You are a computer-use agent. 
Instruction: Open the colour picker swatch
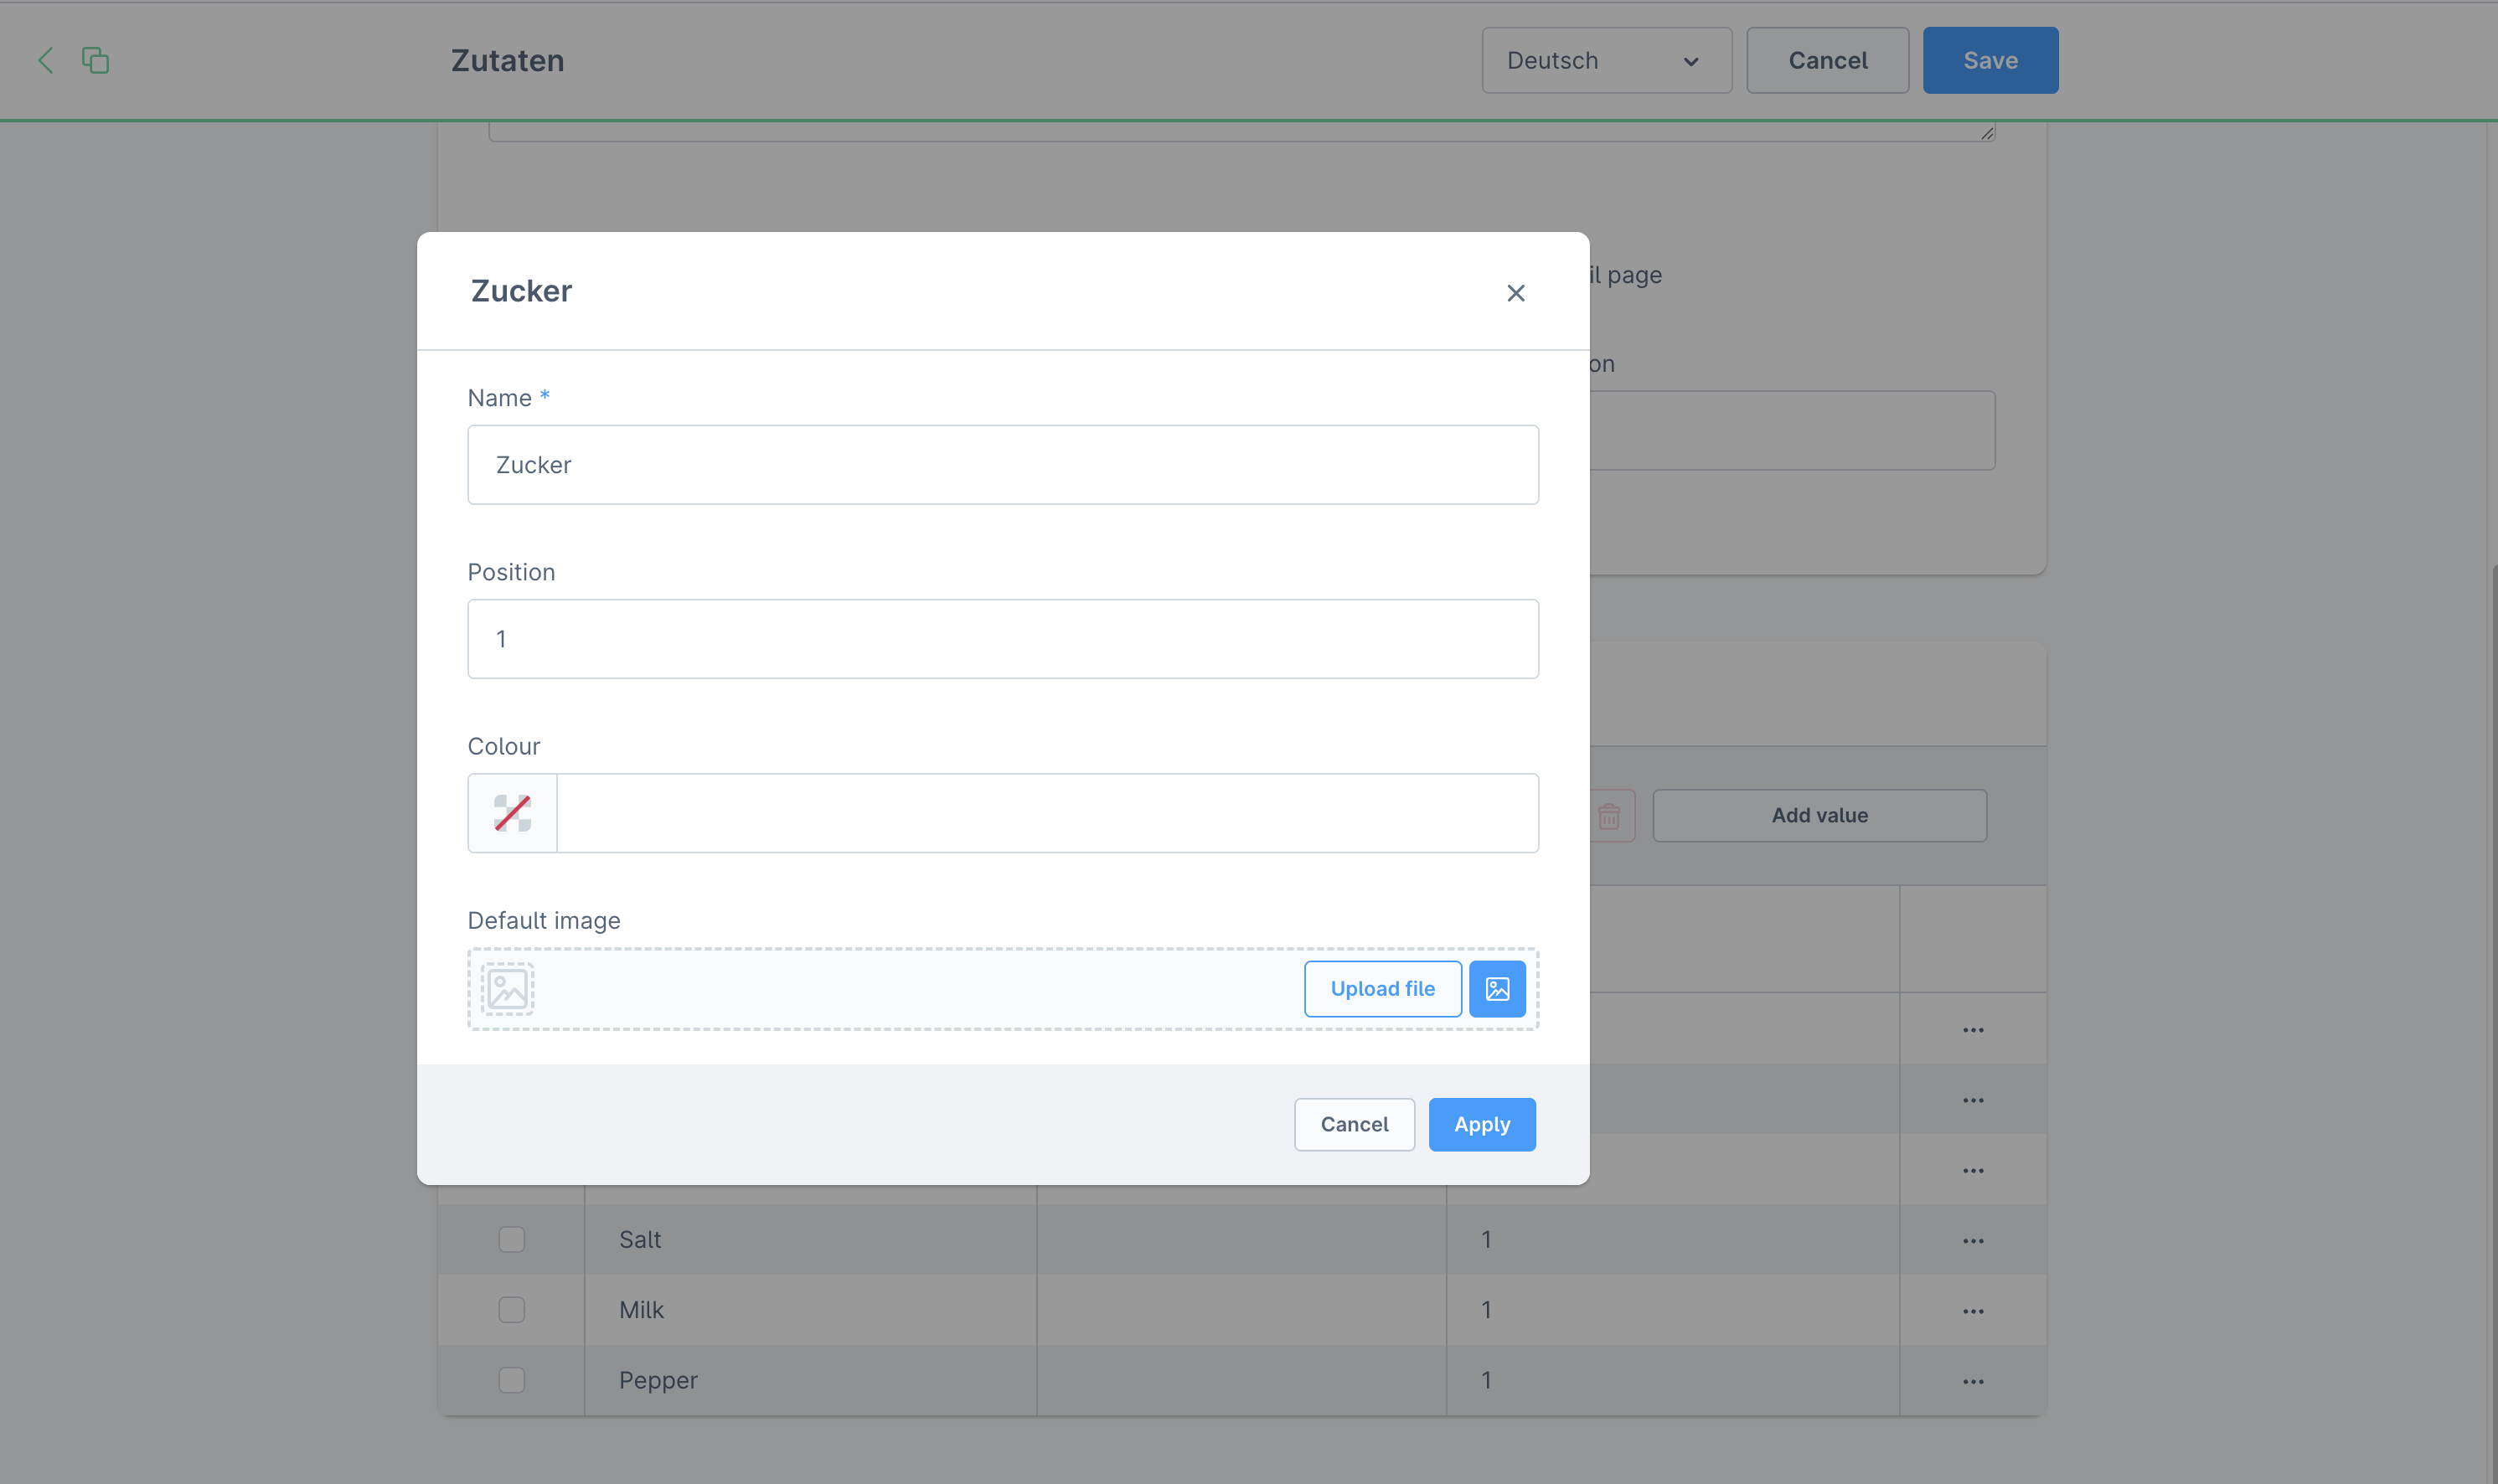(x=512, y=813)
